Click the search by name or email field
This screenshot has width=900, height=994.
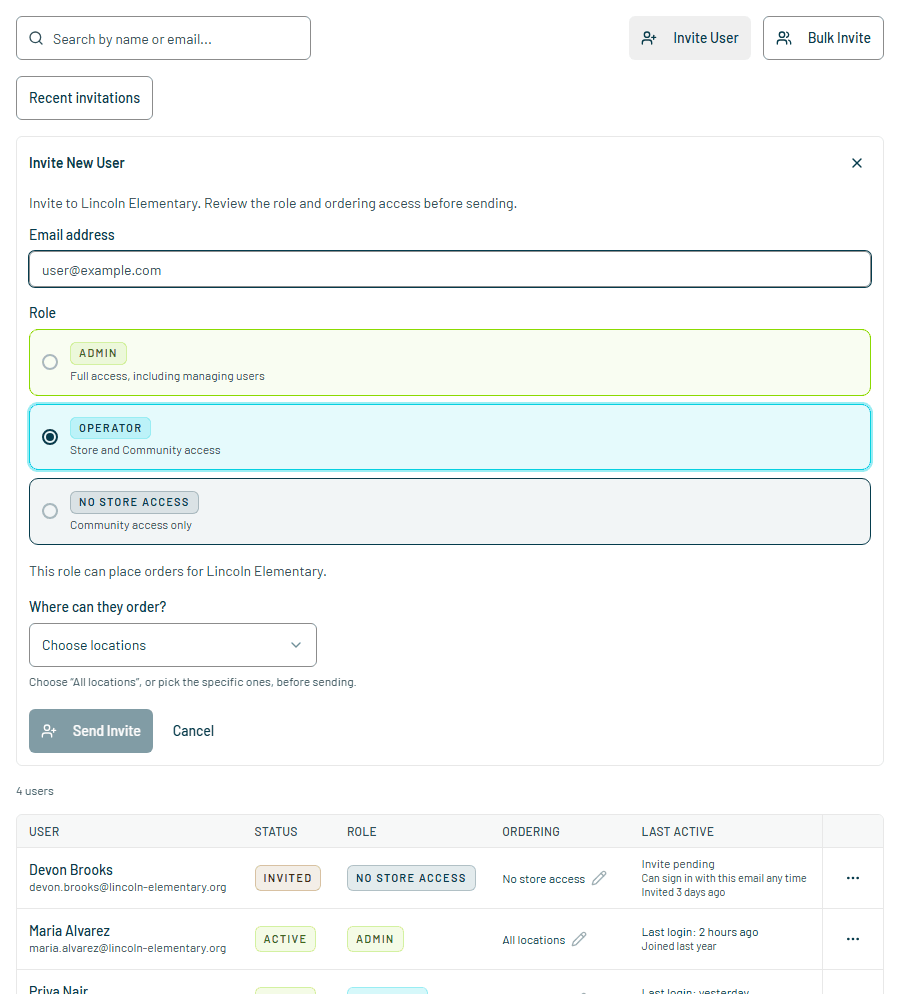[164, 39]
